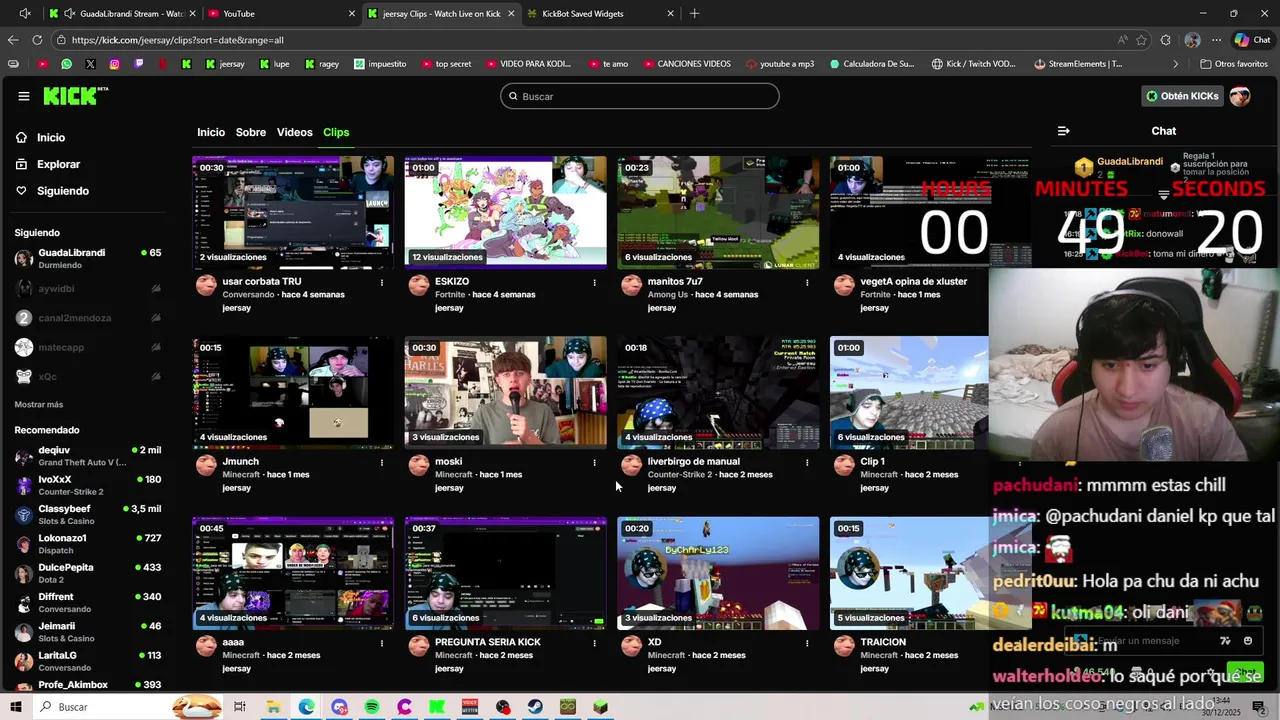1280x720 pixels.
Task: Switch to the Sobre channel tab
Action: click(251, 132)
